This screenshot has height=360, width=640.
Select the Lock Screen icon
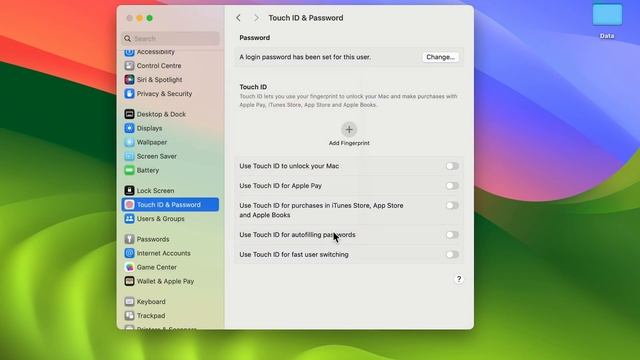129,190
